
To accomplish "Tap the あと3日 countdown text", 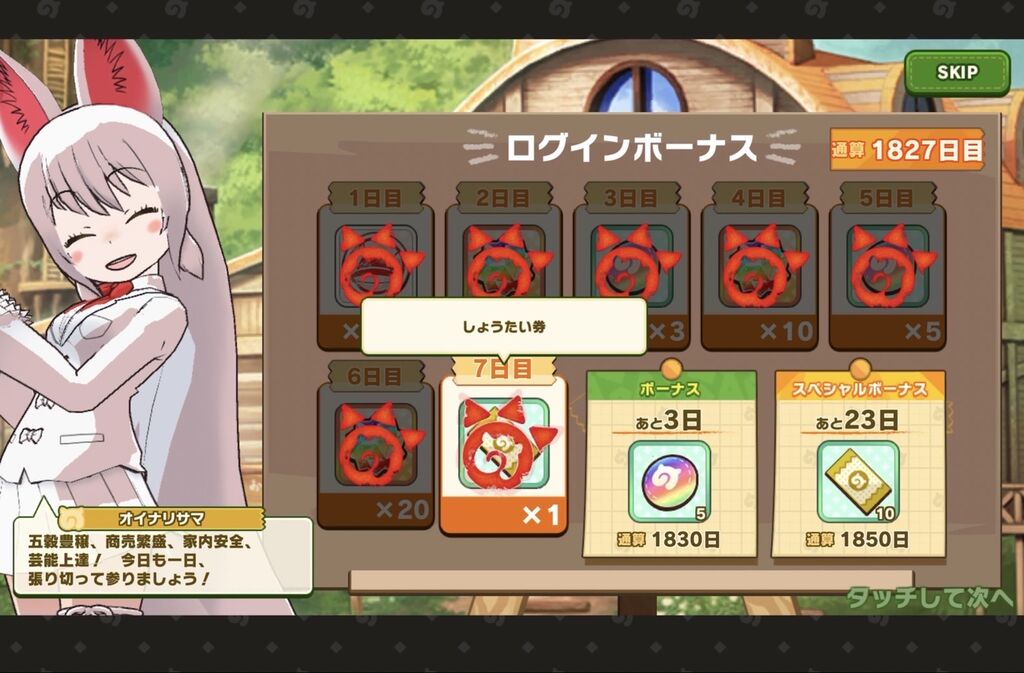I will [x=669, y=420].
